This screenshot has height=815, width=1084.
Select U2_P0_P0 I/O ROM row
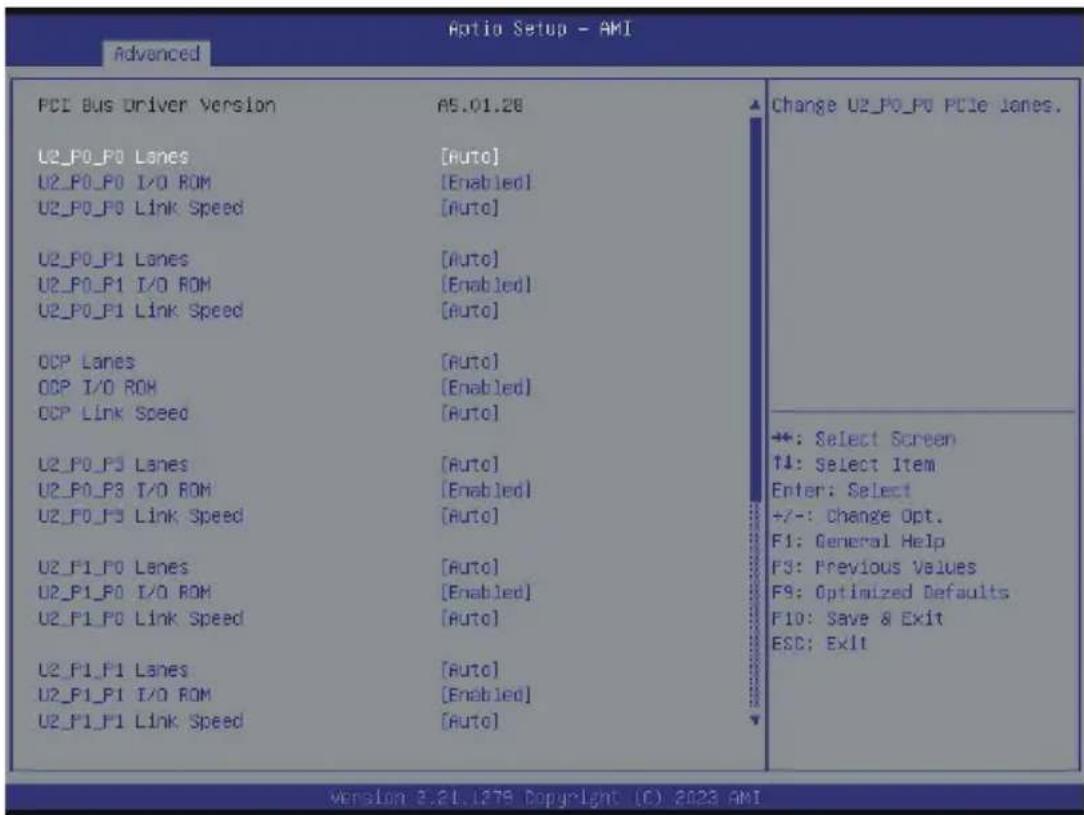pyautogui.click(x=124, y=182)
